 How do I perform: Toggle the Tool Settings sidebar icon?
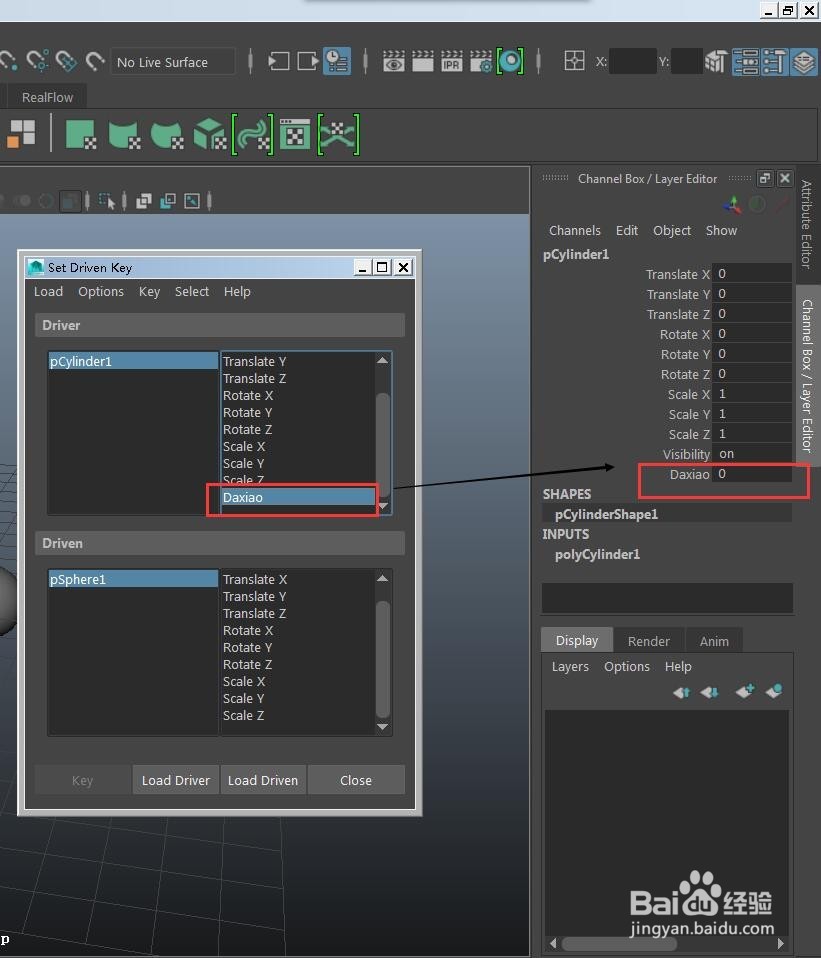(774, 61)
